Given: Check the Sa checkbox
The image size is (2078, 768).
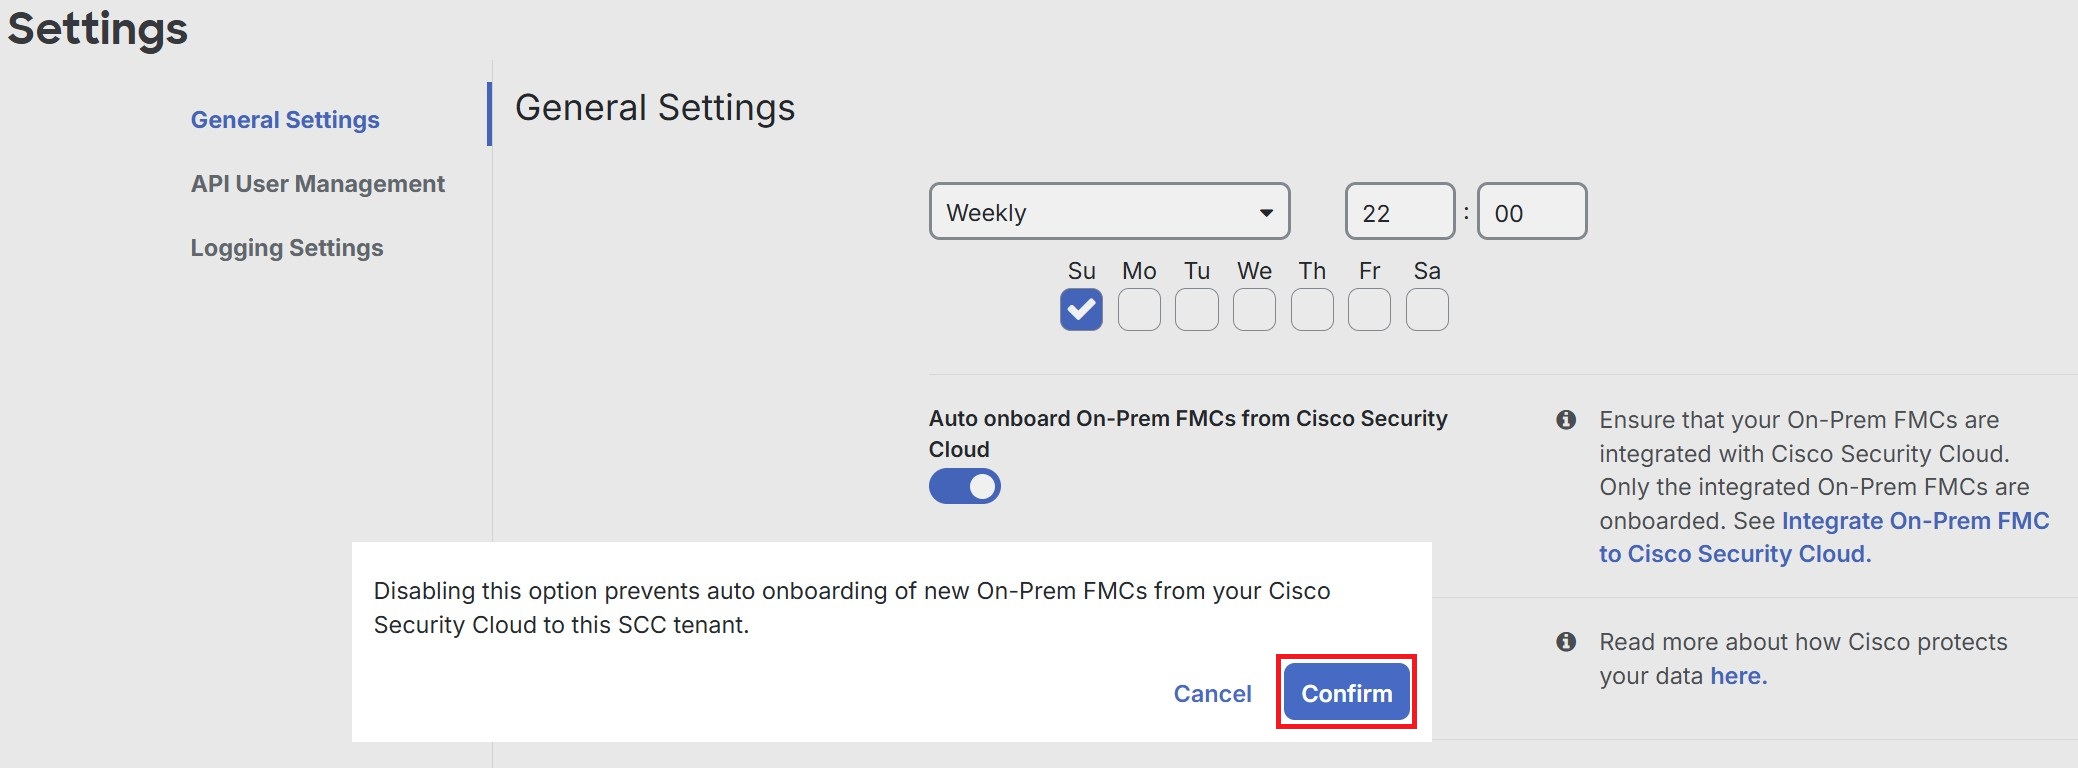Looking at the screenshot, I should tap(1427, 309).
